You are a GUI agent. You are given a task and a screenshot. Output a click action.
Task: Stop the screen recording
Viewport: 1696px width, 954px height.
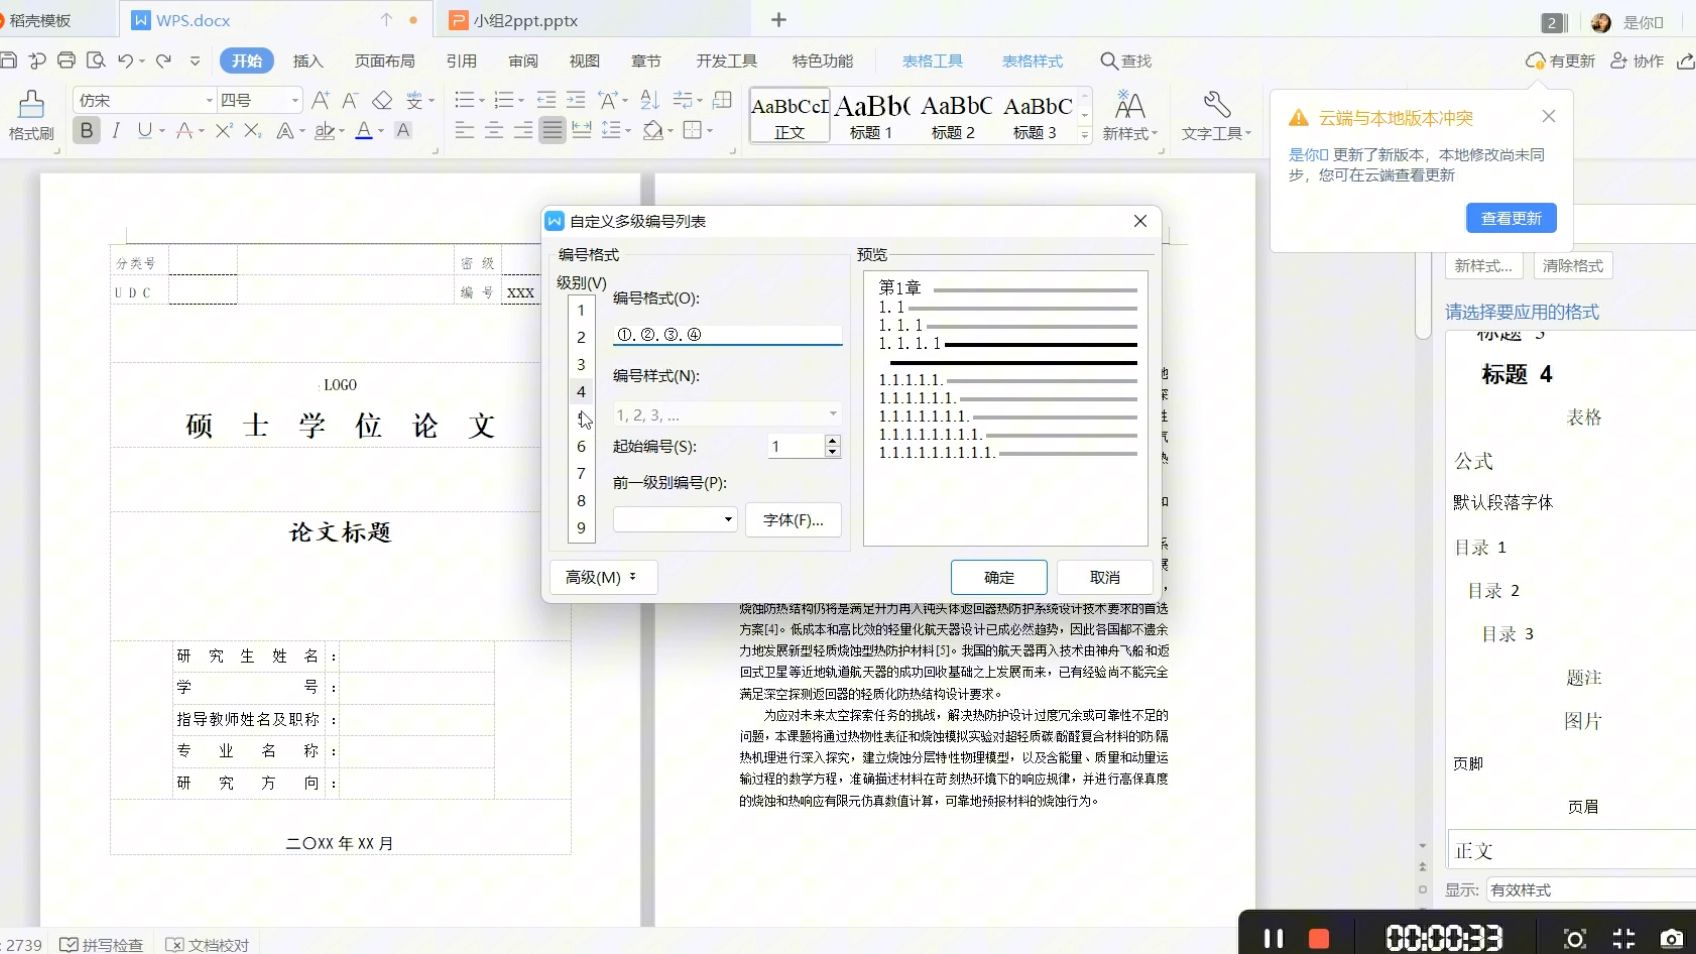pos(1319,938)
